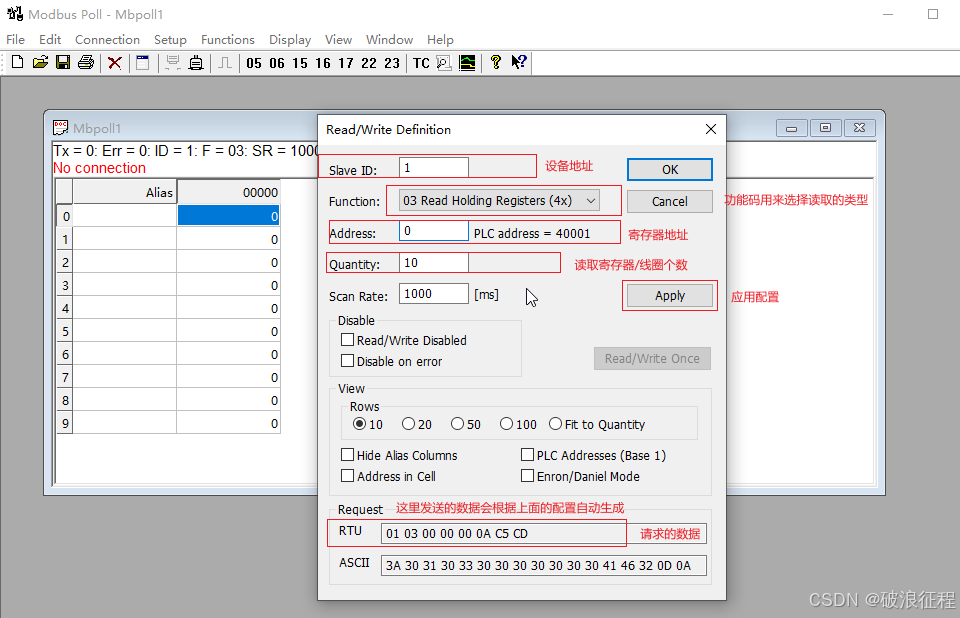Screen dimensions: 960x618
Task: Click the Mbpoll1 child window document icon
Action: pyautogui.click(x=60, y=128)
